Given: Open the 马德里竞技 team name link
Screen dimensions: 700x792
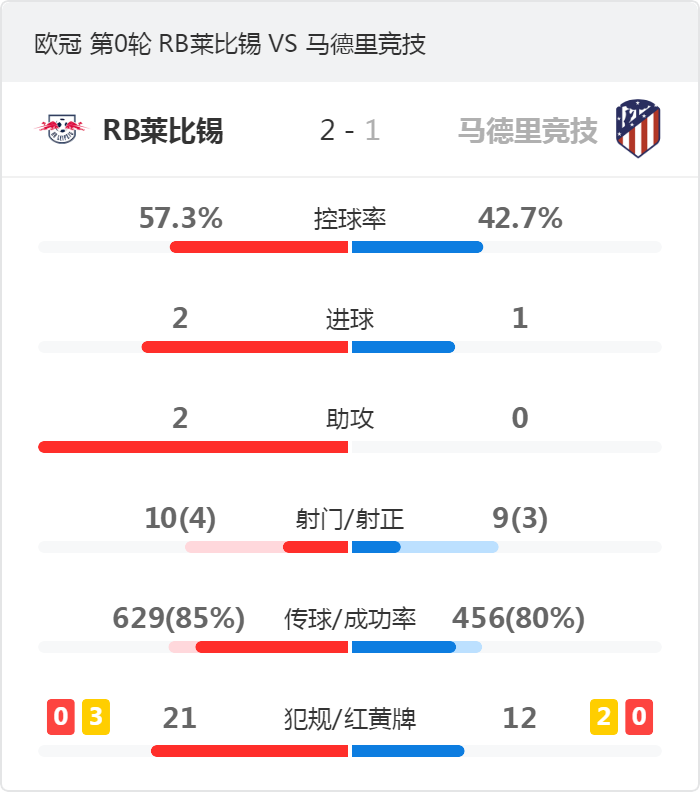Looking at the screenshot, I should pos(528,130).
